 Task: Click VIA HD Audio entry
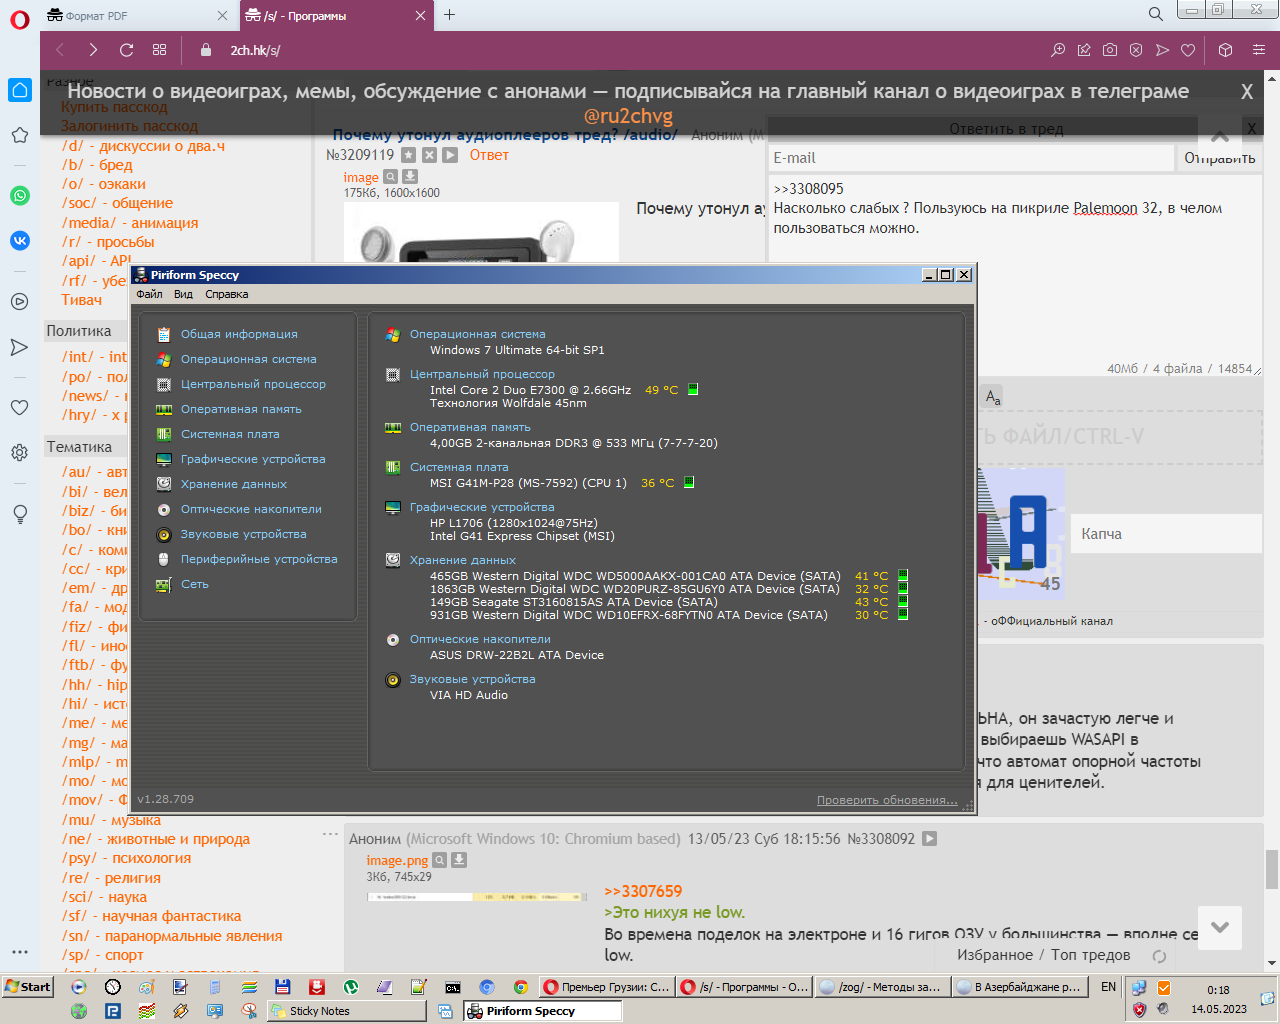click(469, 695)
